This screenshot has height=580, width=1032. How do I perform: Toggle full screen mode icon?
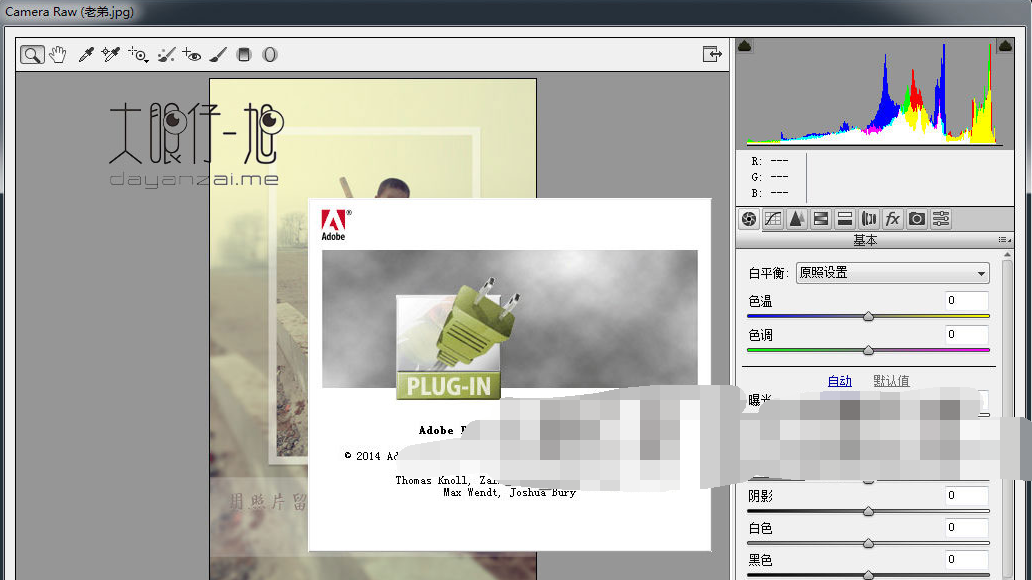[712, 54]
